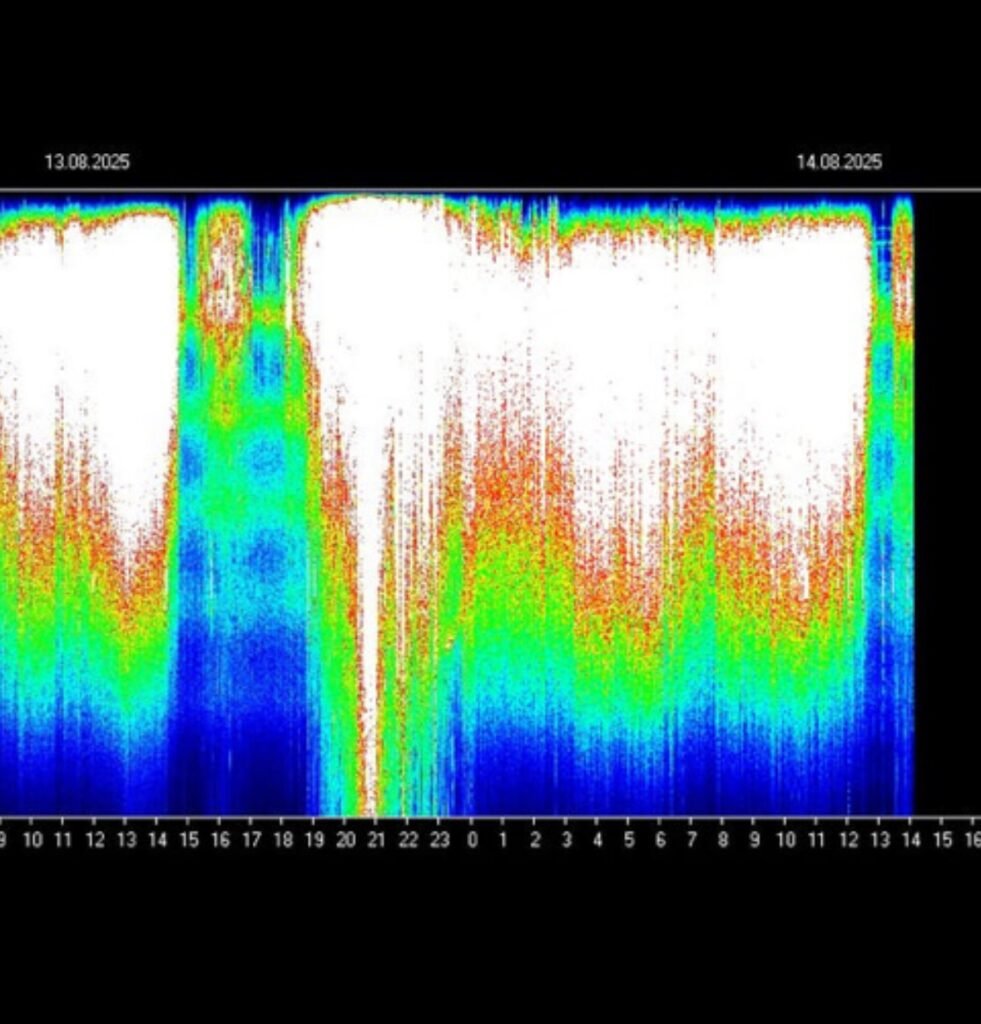Select hour 18 on the time axis
Viewport: 981px width, 1024px height.
[x=283, y=840]
